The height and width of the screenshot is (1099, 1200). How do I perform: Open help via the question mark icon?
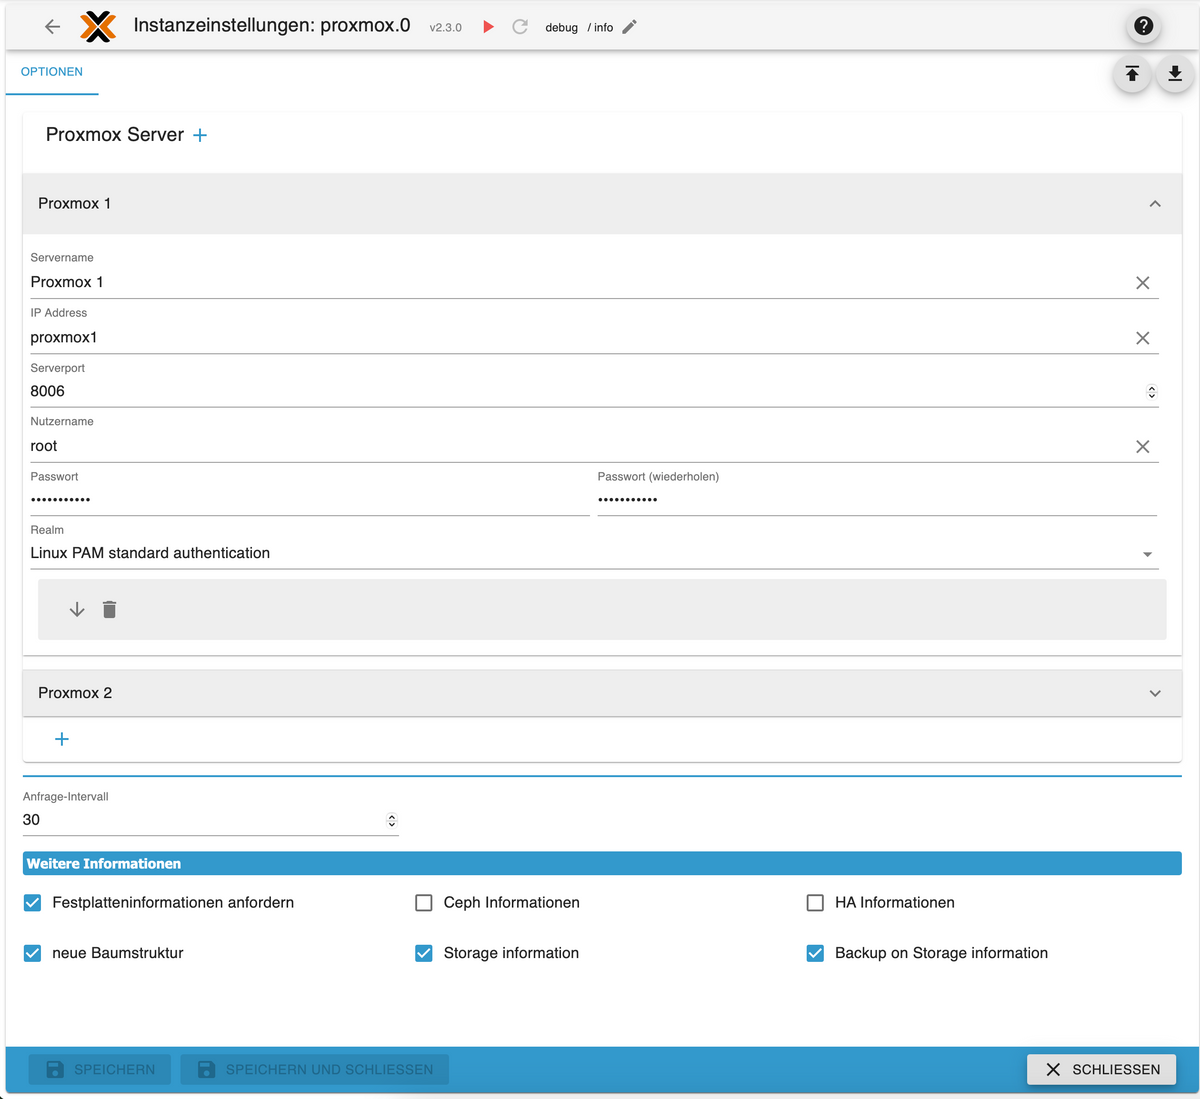[1144, 26]
